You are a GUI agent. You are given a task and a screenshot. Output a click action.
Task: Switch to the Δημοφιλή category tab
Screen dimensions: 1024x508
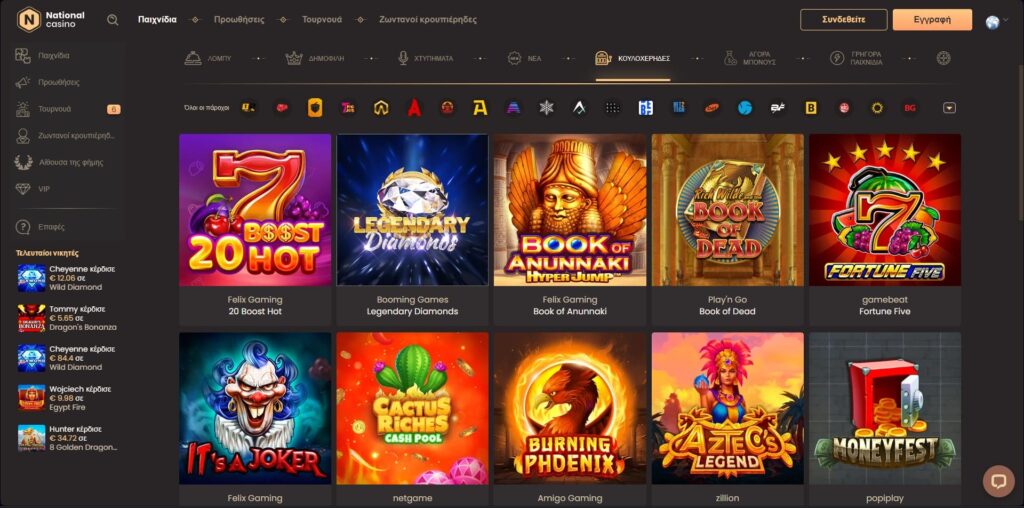[315, 58]
